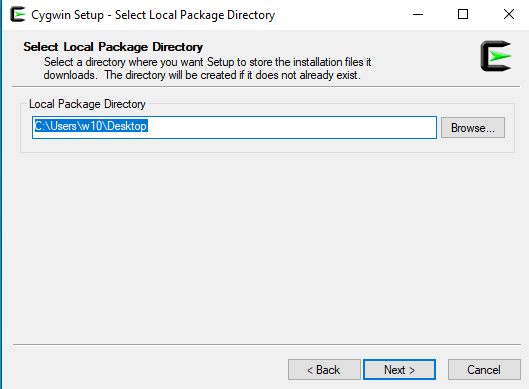Click the empty gray area of the dialog
The image size is (529, 389).
(263, 246)
